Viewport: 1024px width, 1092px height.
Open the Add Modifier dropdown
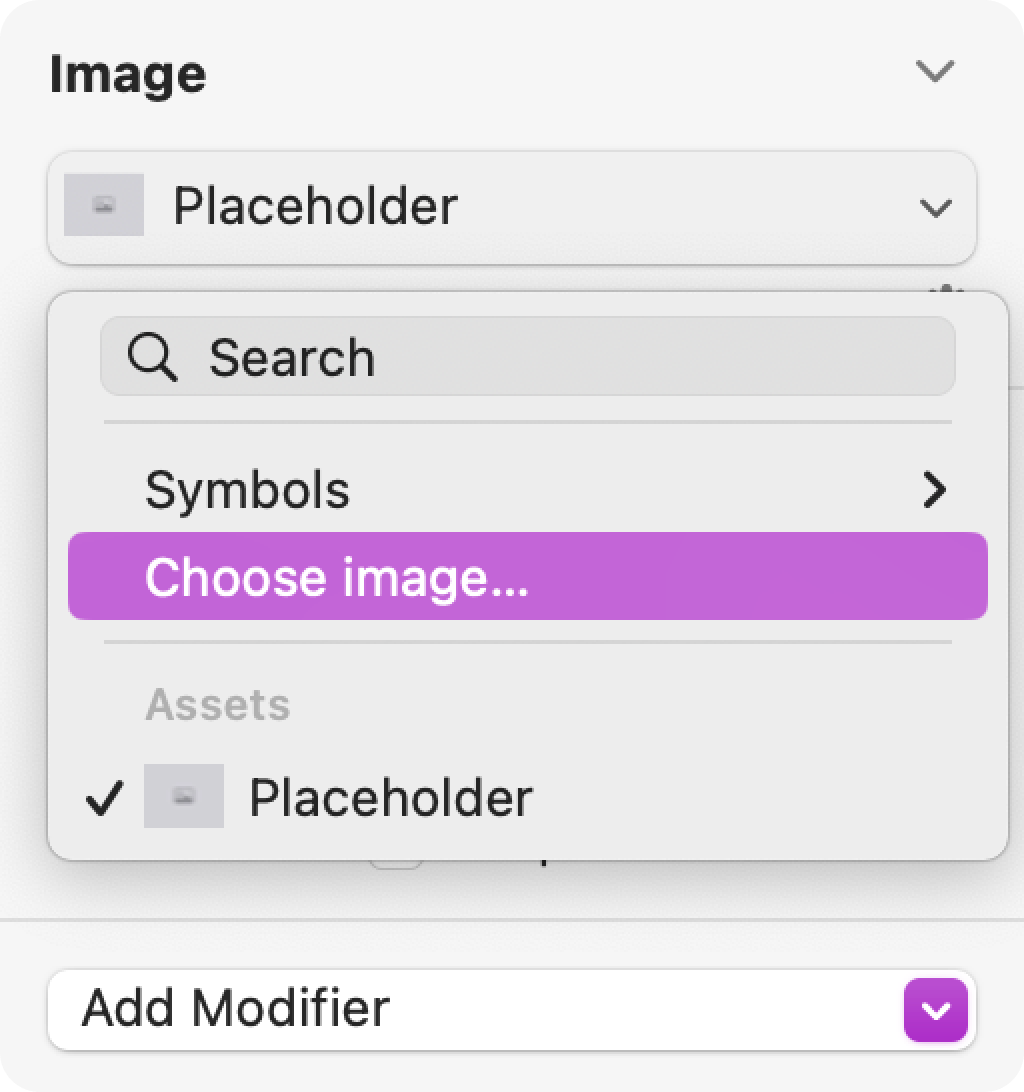tap(512, 1010)
